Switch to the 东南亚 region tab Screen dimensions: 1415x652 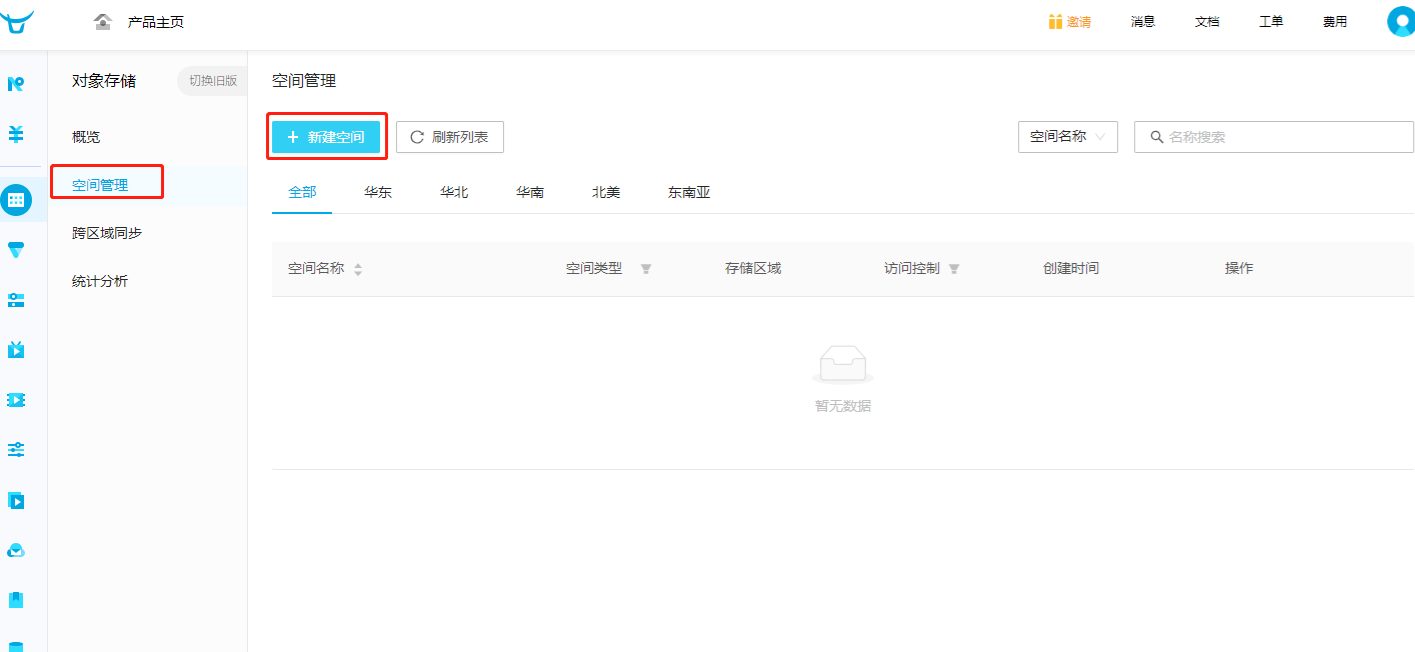[x=689, y=192]
